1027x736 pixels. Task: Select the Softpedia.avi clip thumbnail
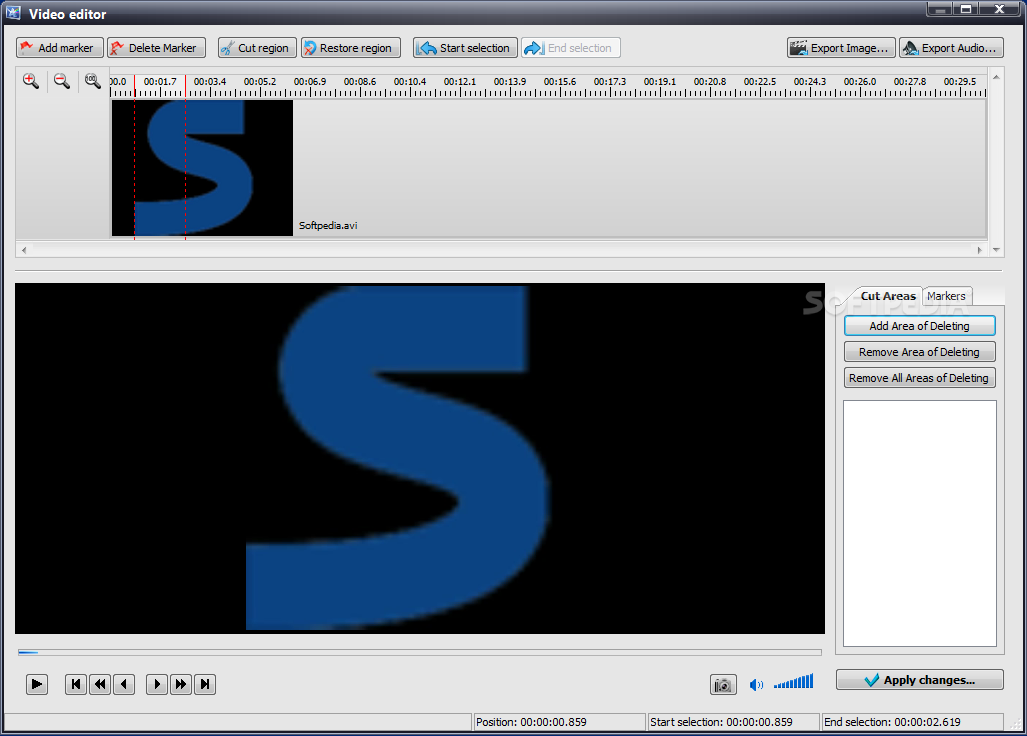click(x=202, y=168)
